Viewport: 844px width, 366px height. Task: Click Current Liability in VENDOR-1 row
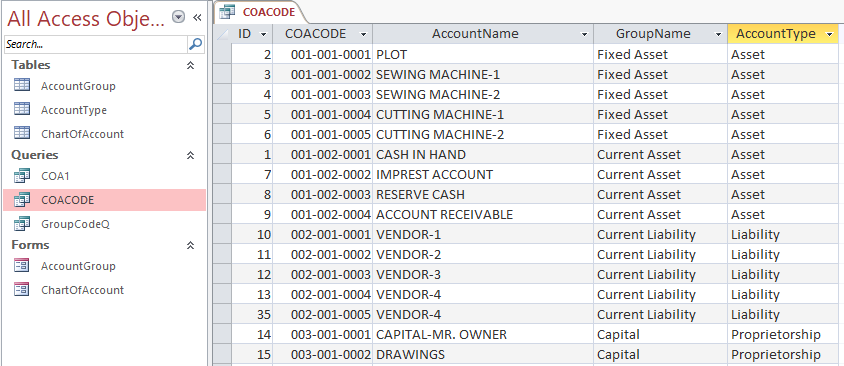(x=660, y=235)
